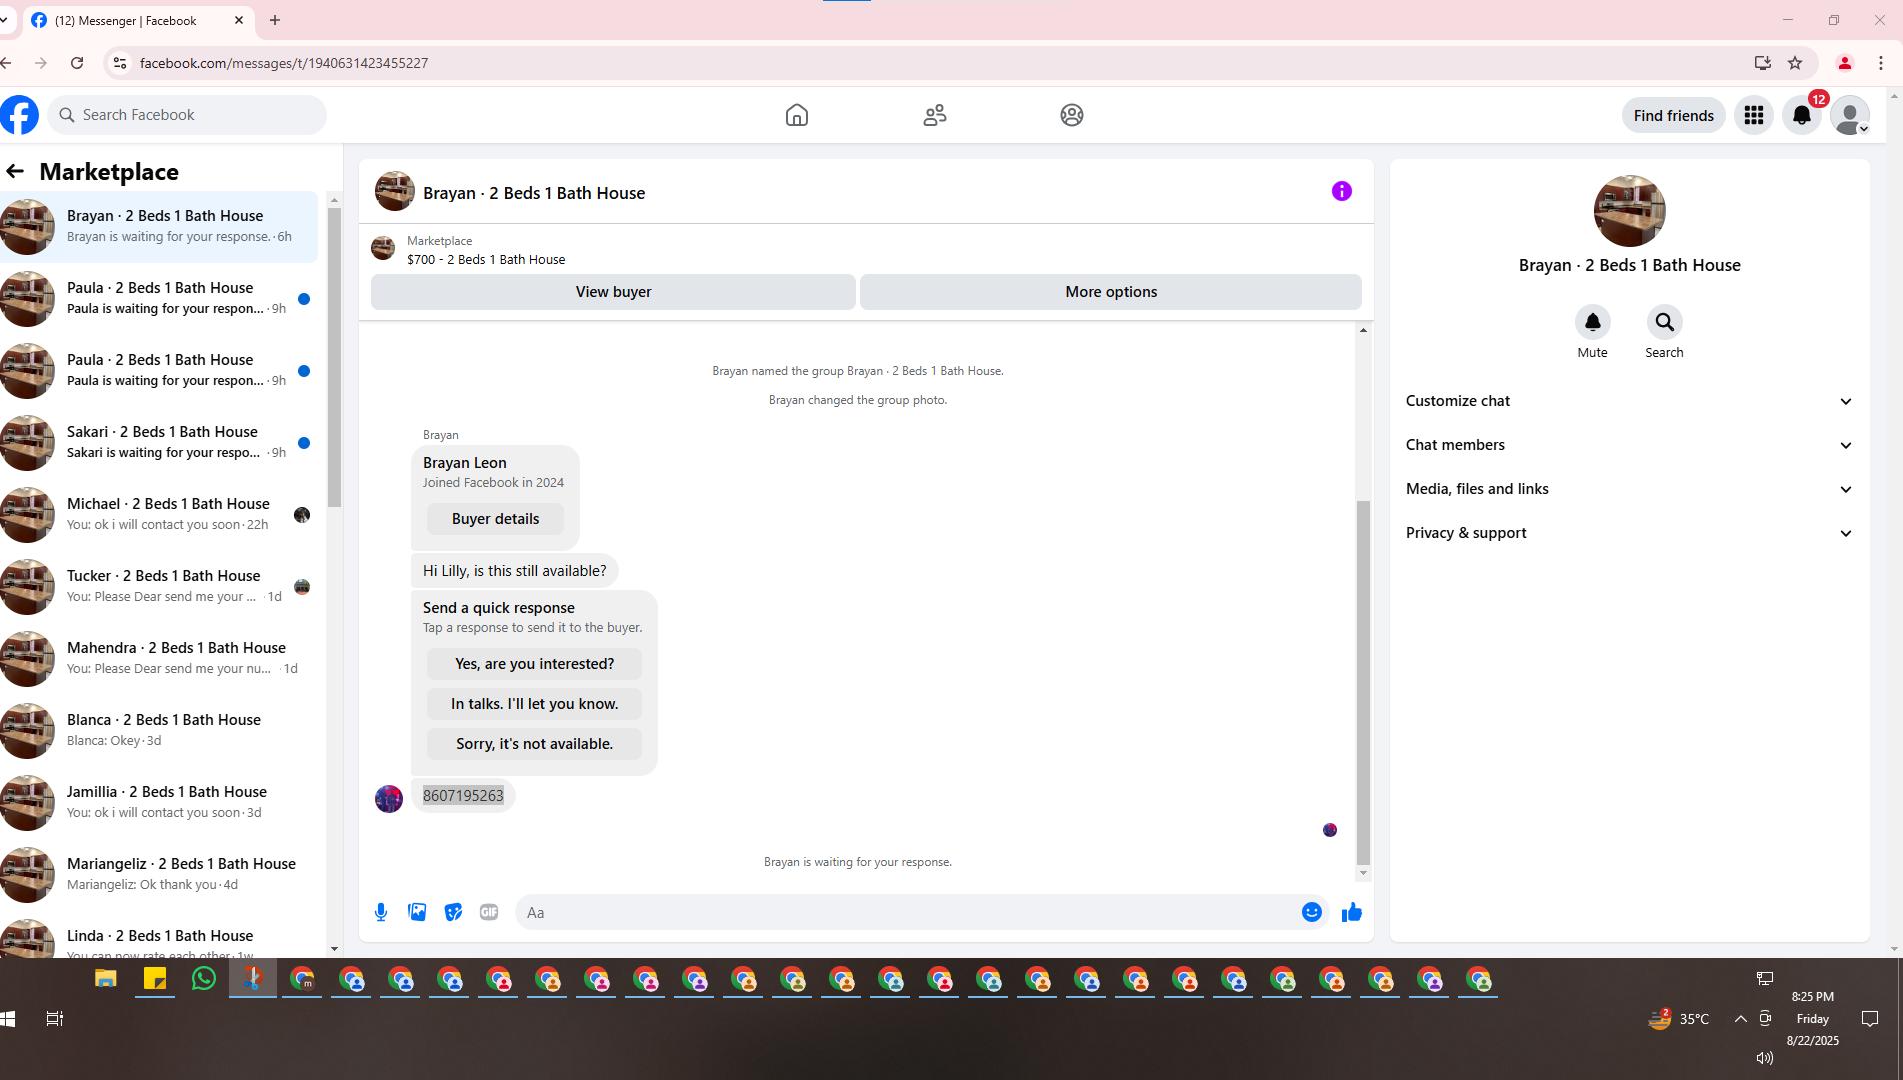1903x1080 pixels.
Task: Open the emoji picker
Action: point(1312,912)
